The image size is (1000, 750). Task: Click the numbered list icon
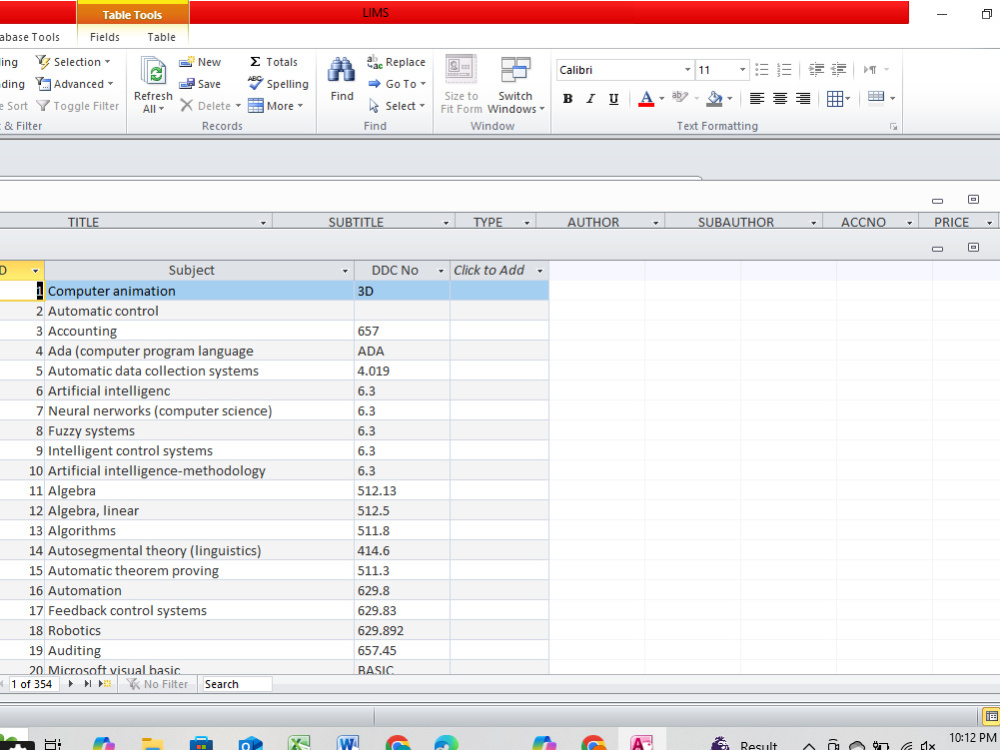[784, 70]
